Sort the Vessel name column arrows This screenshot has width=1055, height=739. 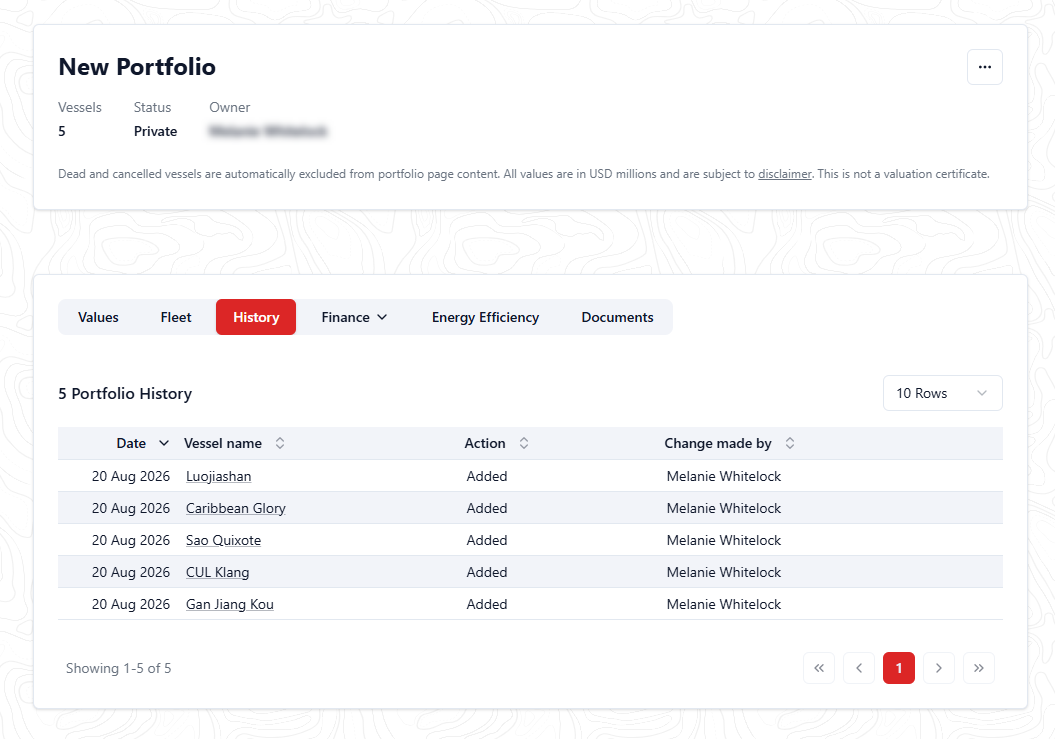(x=280, y=443)
